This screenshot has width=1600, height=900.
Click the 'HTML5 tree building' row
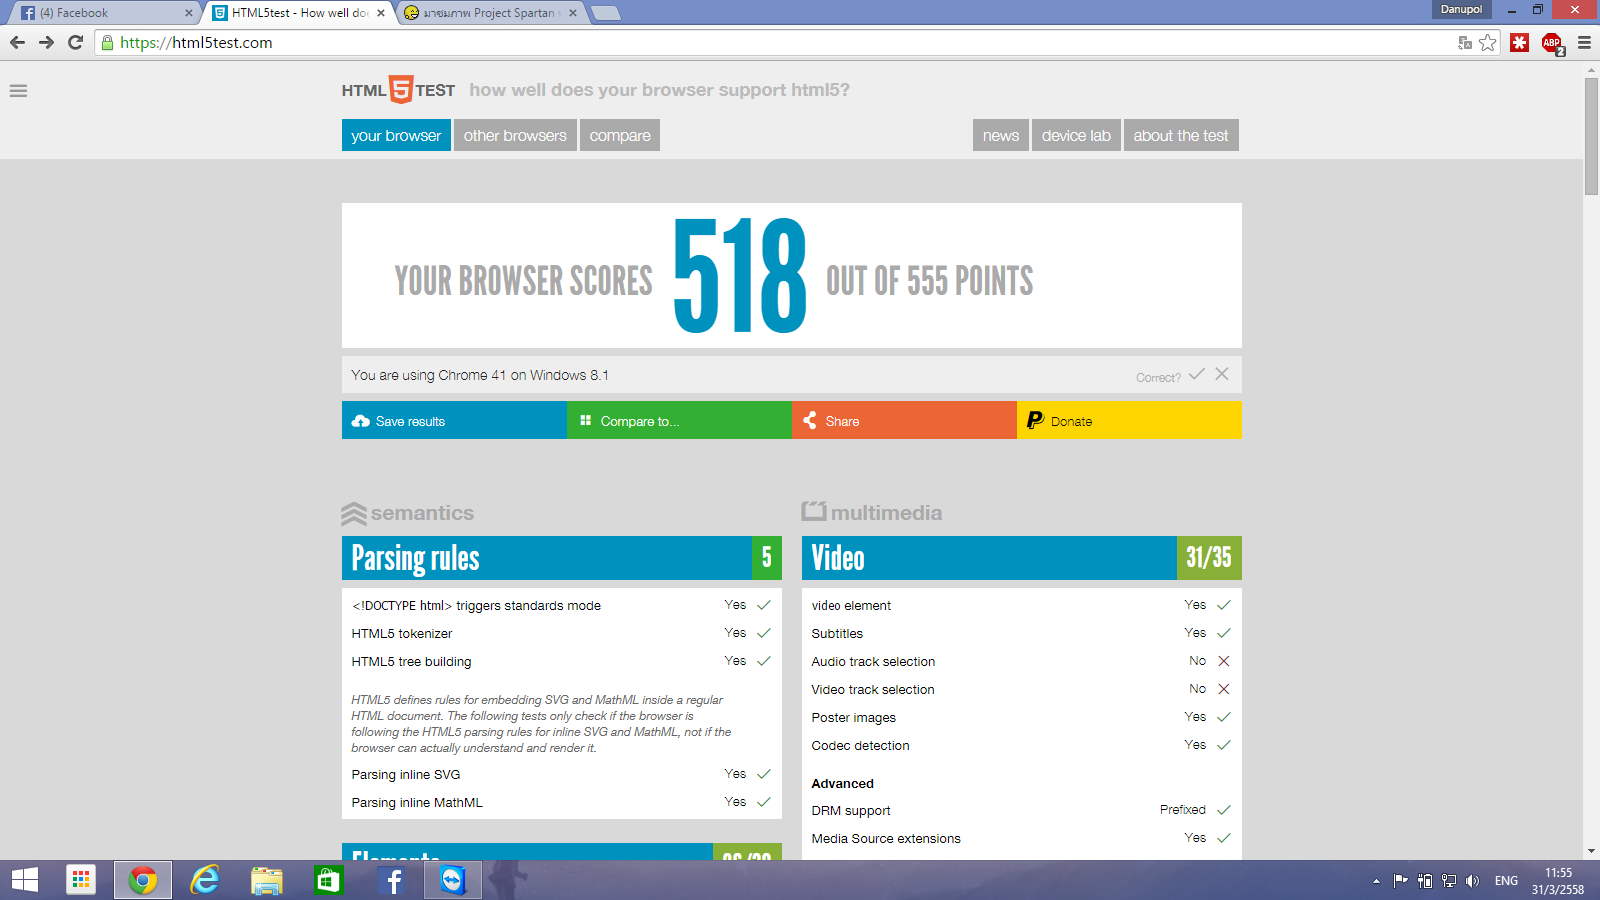[562, 661]
